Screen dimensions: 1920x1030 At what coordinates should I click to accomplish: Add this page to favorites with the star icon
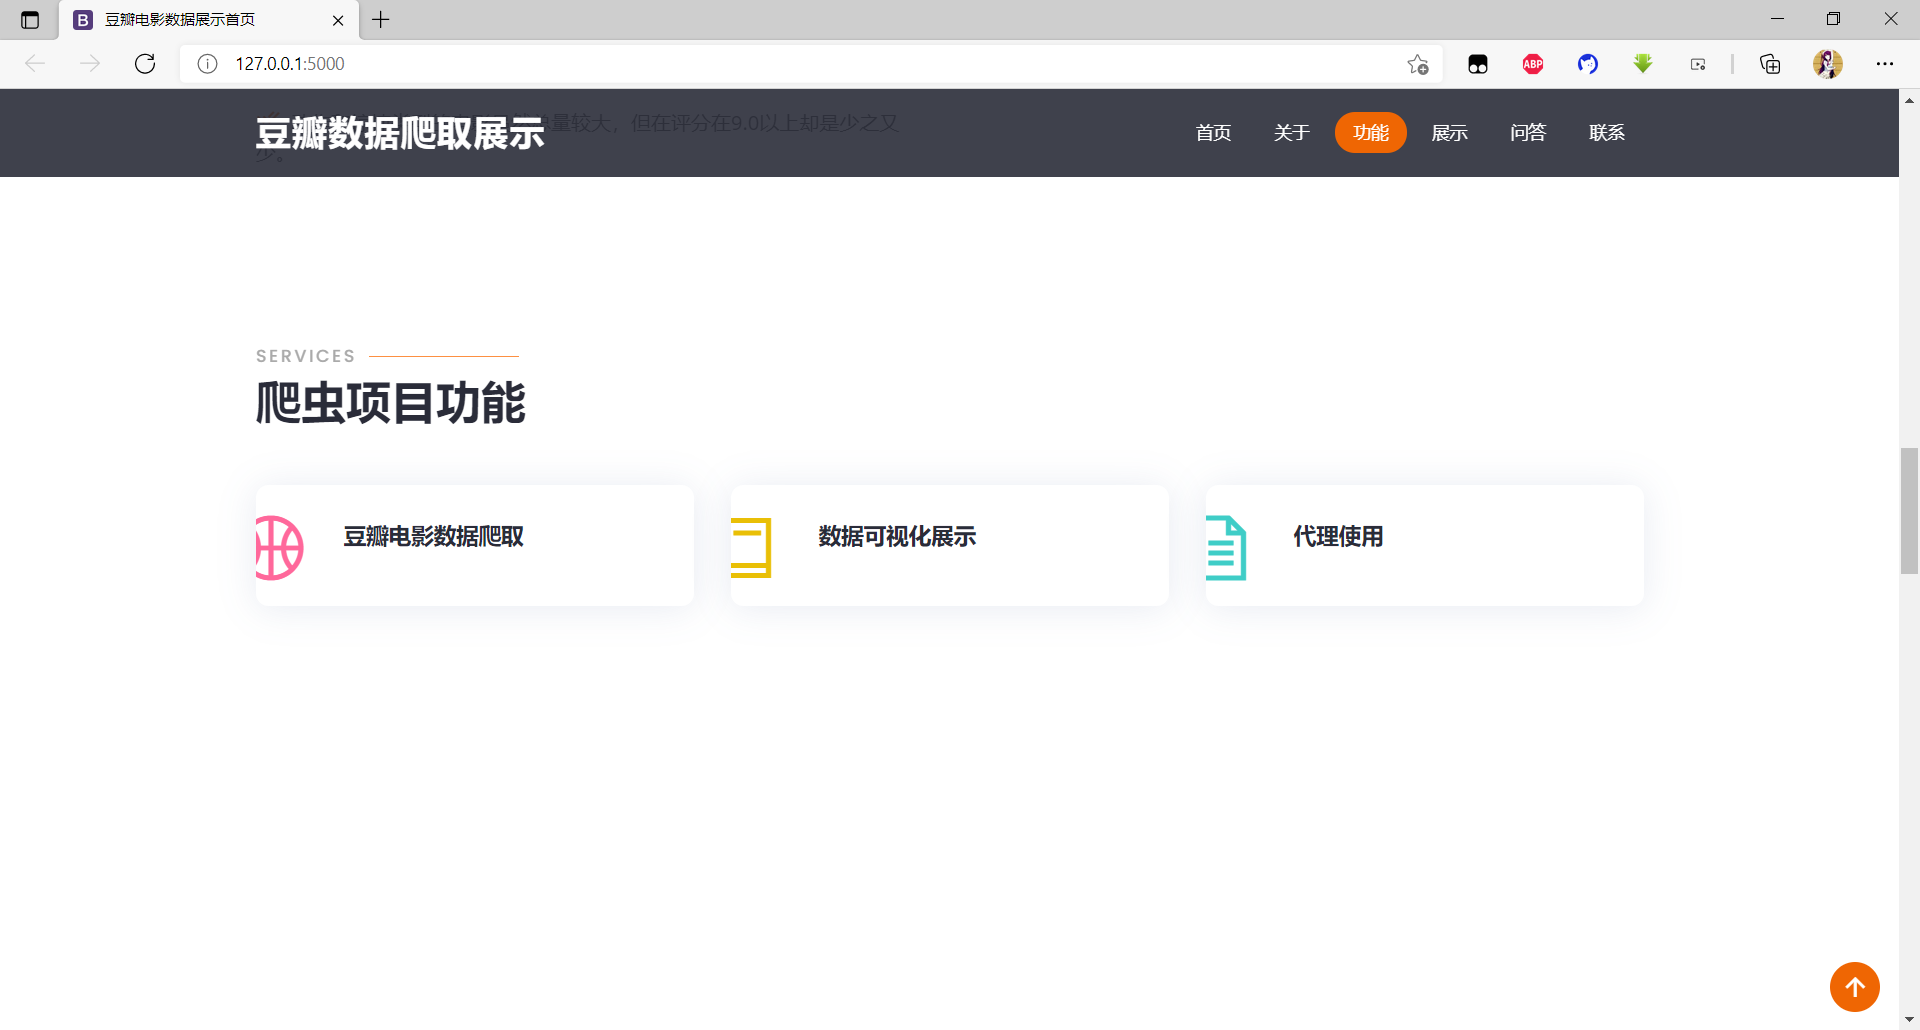click(1418, 64)
